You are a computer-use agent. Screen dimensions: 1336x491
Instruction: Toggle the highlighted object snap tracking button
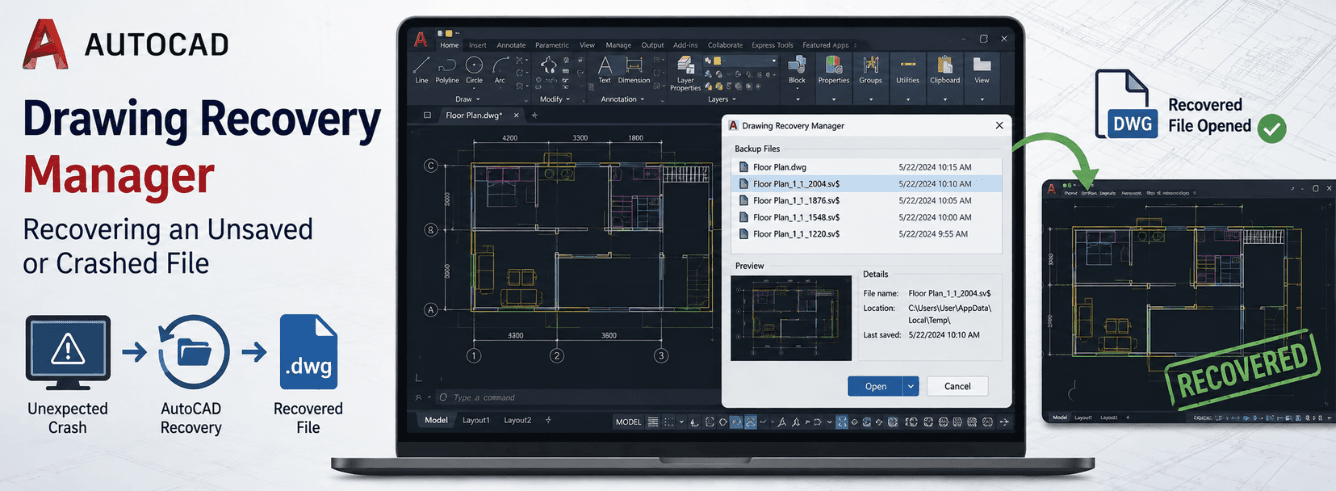point(736,422)
